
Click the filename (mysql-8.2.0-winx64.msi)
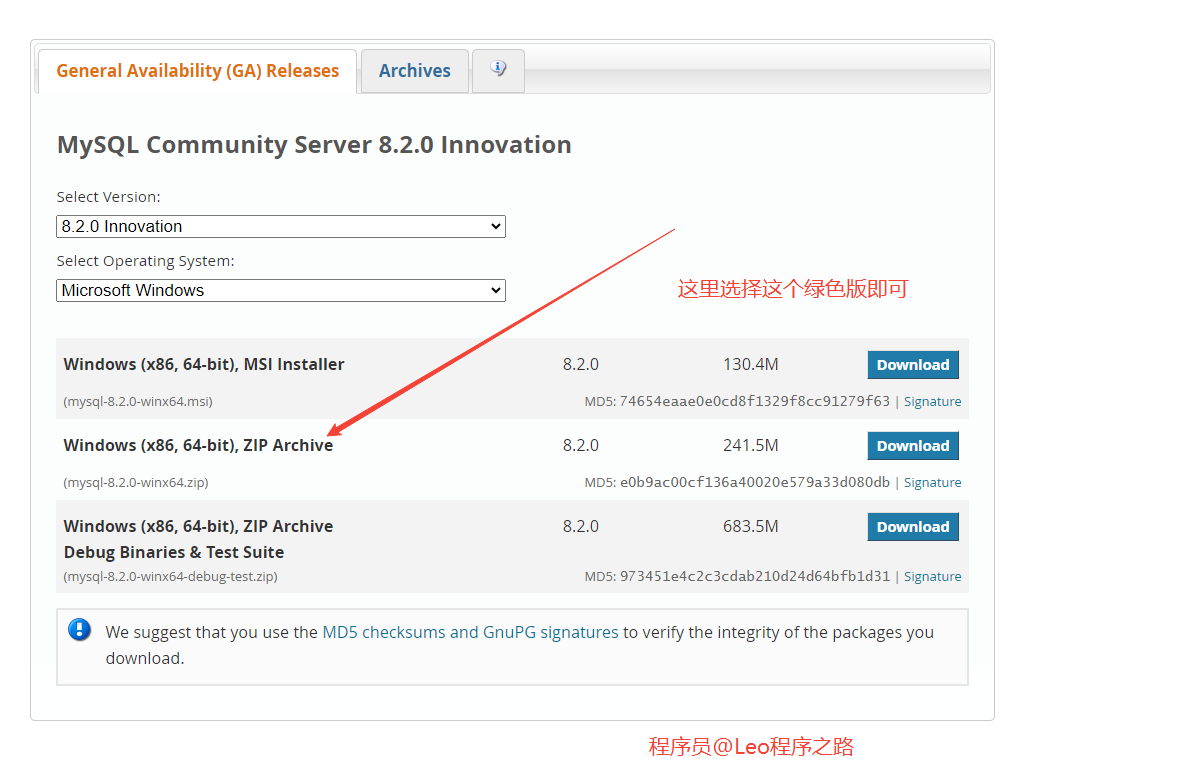tap(138, 402)
